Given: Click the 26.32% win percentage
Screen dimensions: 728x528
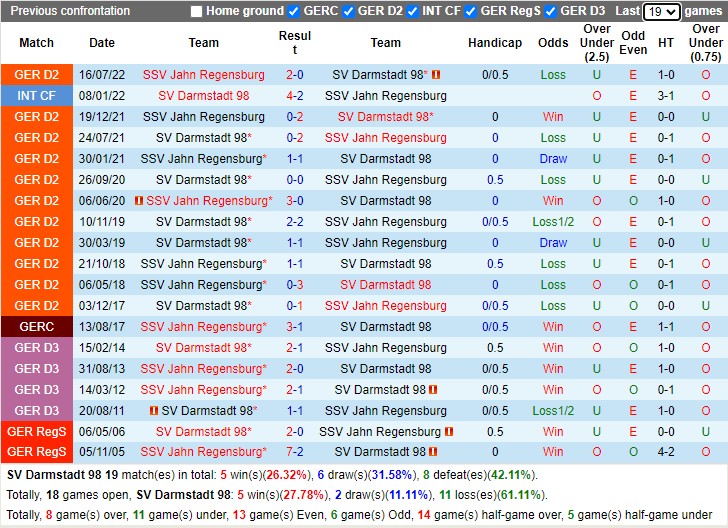Looking at the screenshot, I should coord(287,475).
